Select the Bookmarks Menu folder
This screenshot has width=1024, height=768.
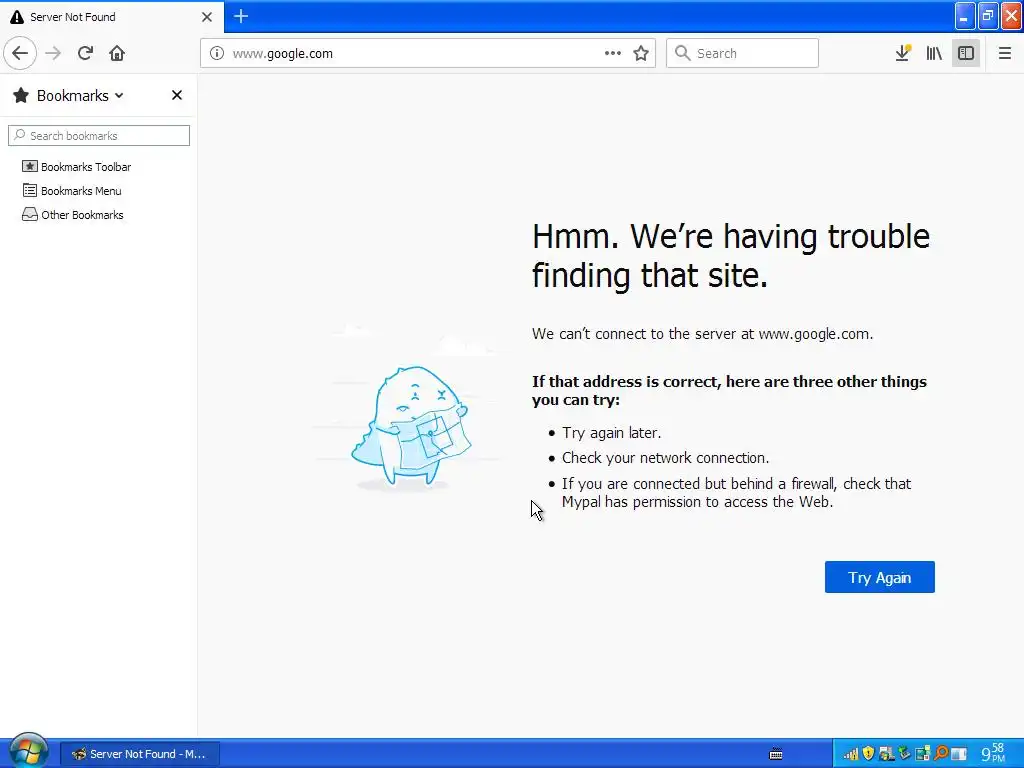pyautogui.click(x=72, y=191)
